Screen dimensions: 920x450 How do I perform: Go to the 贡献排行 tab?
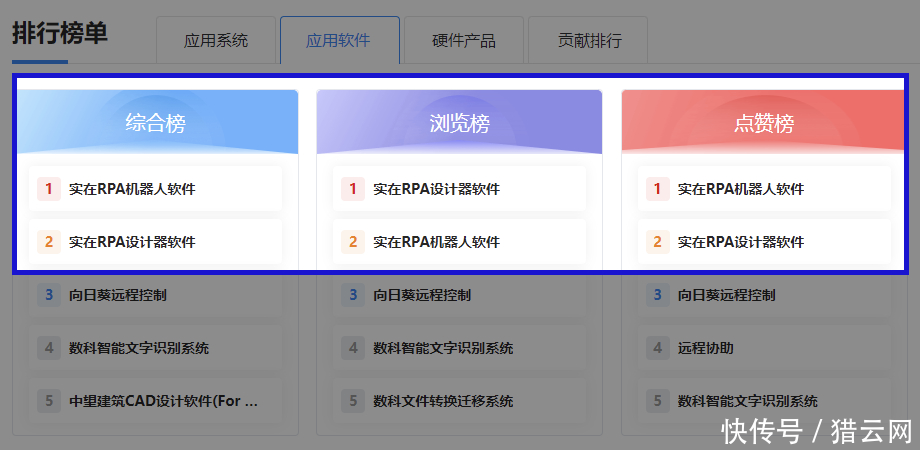coord(588,41)
